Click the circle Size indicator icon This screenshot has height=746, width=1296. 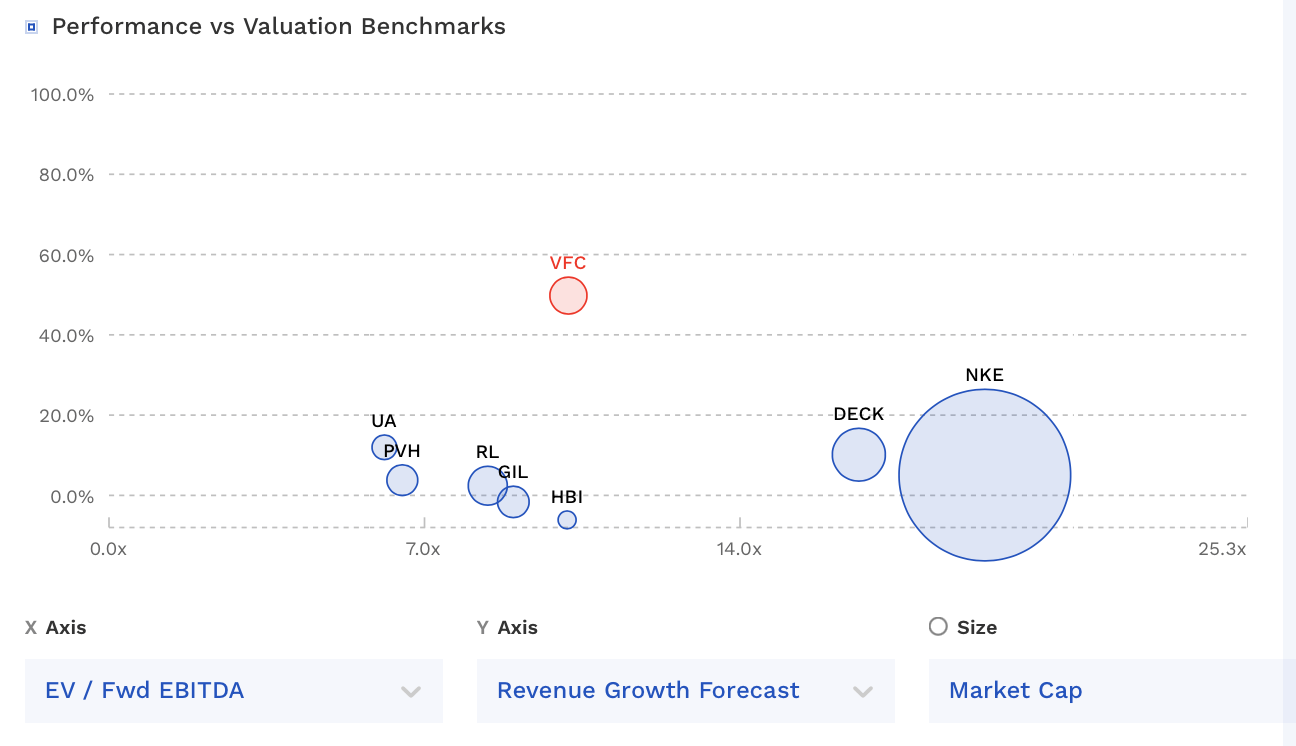pyautogui.click(x=937, y=627)
